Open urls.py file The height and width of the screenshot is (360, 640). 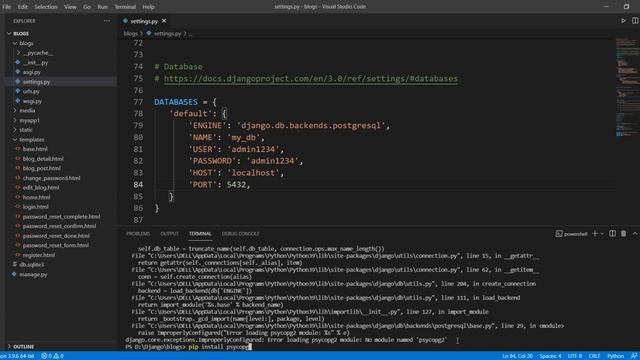click(x=31, y=91)
